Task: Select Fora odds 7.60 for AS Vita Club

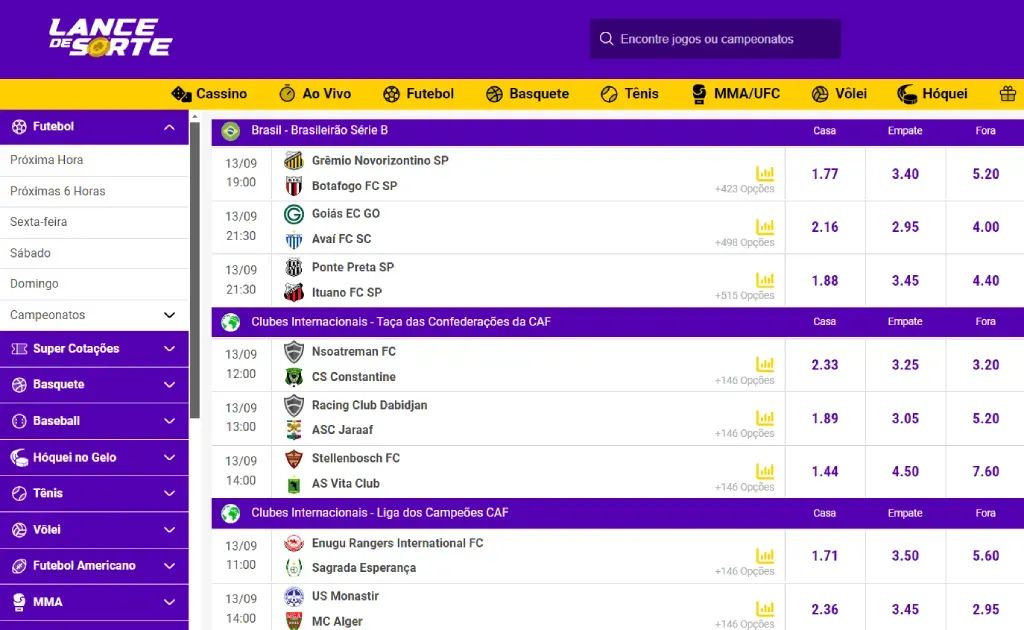Action: [985, 472]
